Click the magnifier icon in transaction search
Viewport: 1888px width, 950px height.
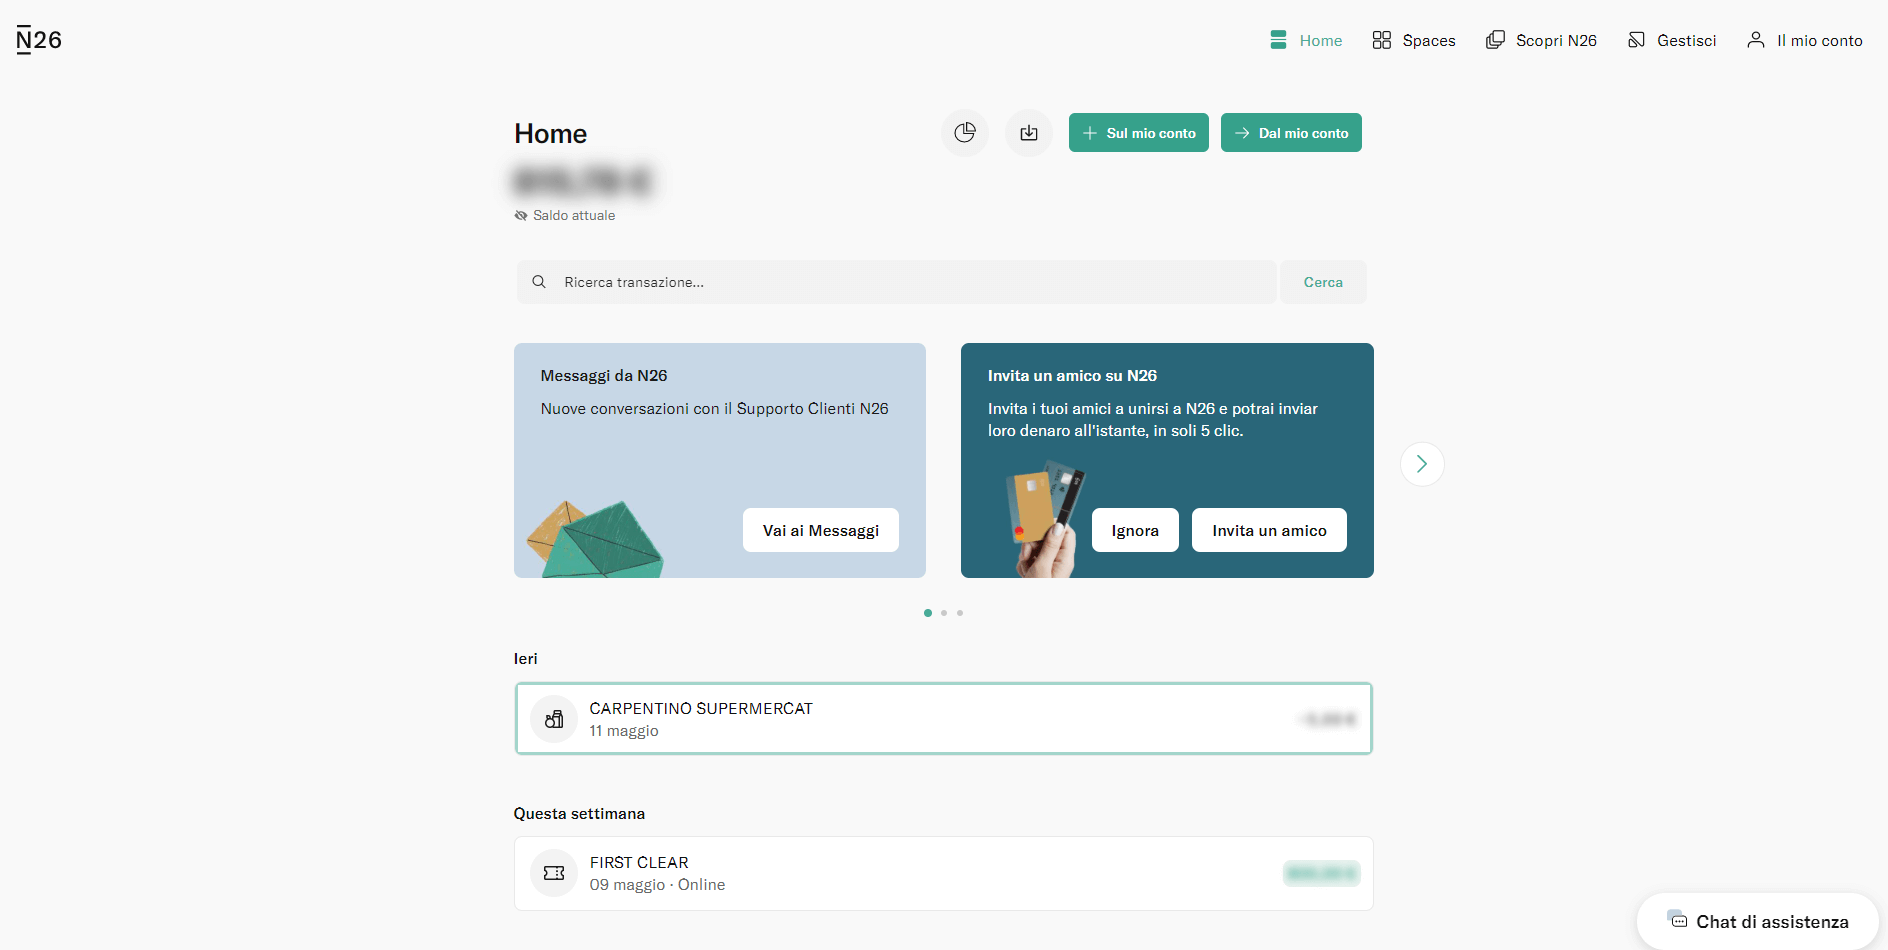tap(539, 282)
